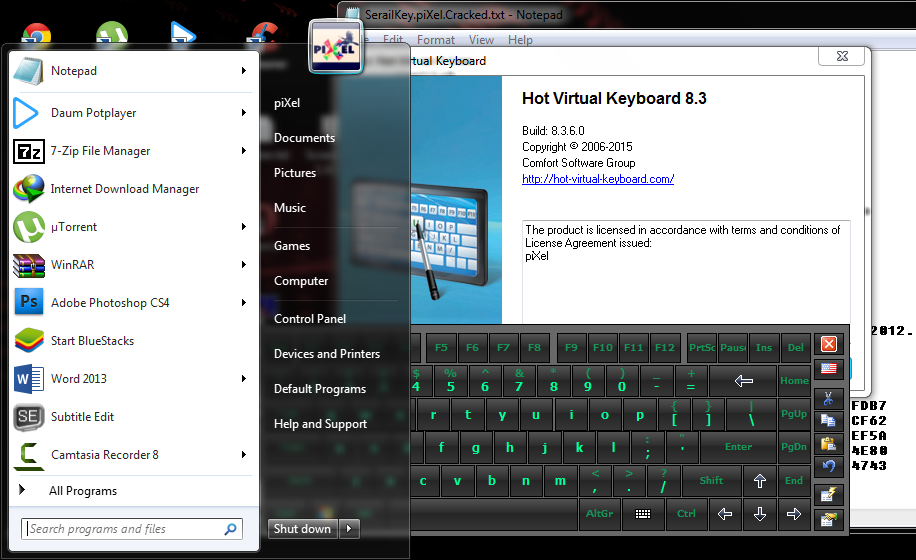Click the keyboard icon key beside AltGr
The width and height of the screenshot is (916, 560).
(x=643, y=514)
